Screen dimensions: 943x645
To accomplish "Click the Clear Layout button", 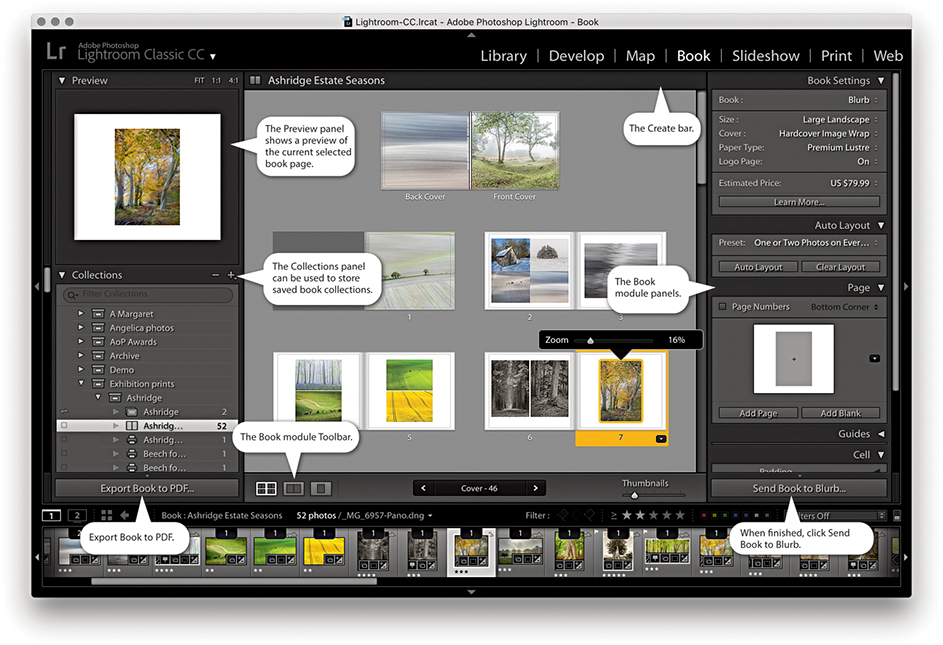I will pos(840,267).
